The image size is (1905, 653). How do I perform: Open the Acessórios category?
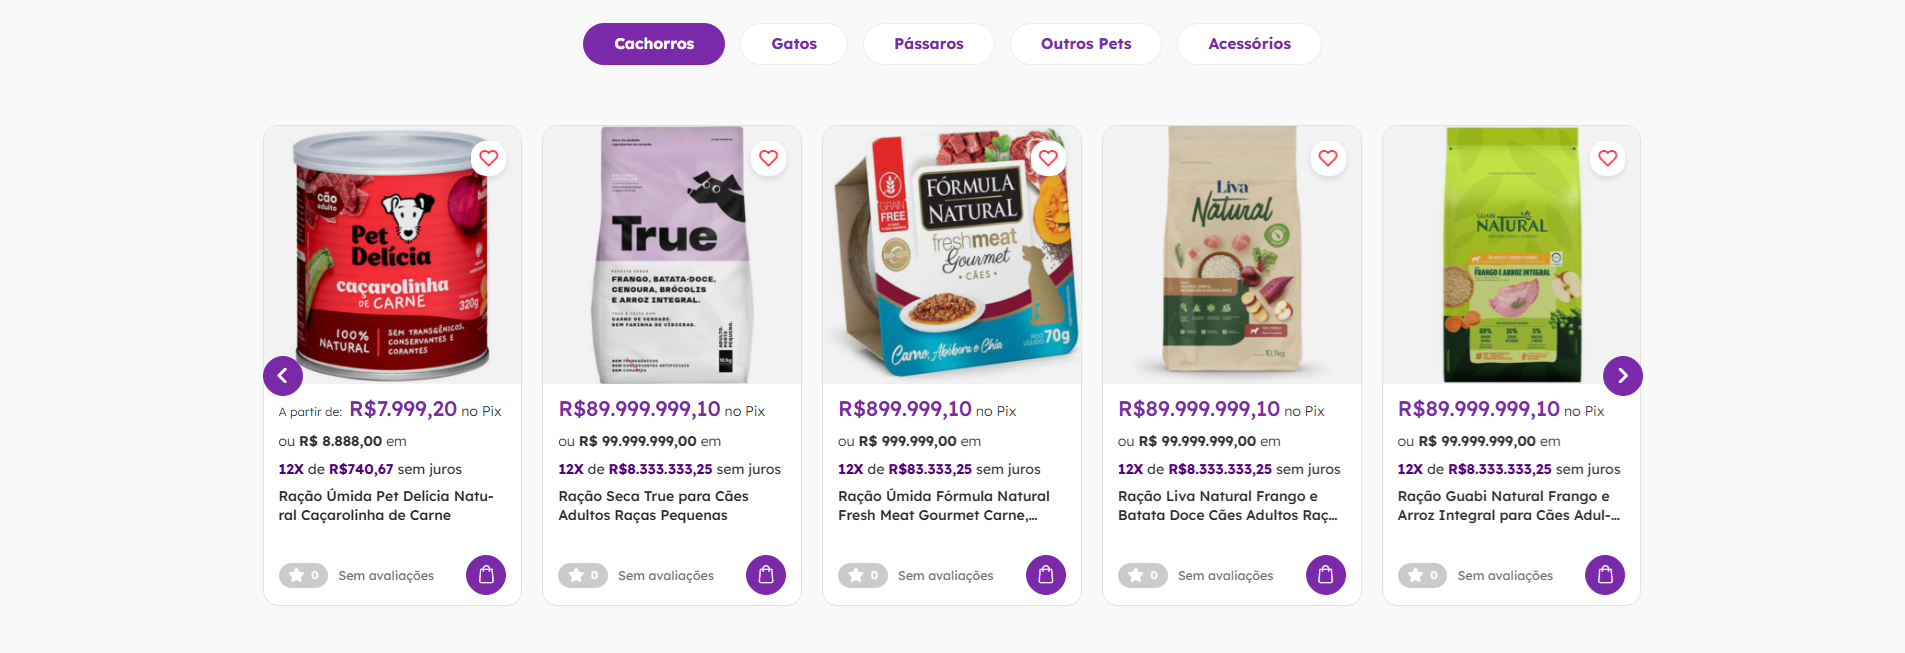pyautogui.click(x=1248, y=43)
